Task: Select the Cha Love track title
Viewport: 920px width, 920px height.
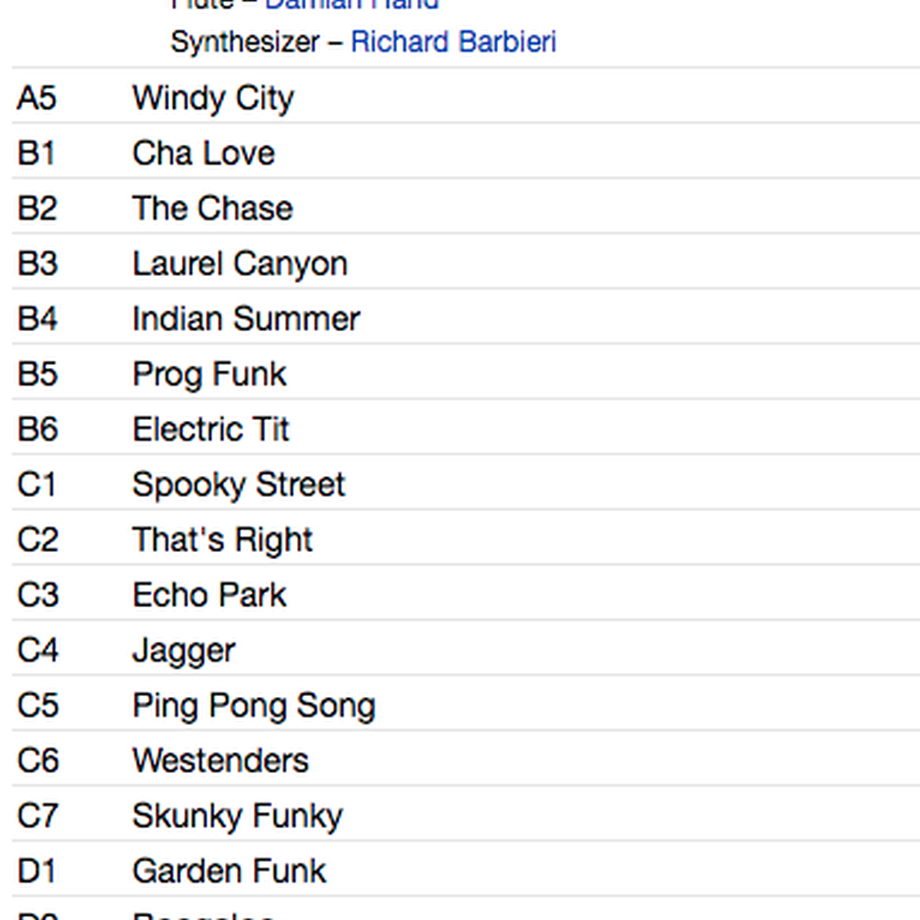Action: pos(204,153)
